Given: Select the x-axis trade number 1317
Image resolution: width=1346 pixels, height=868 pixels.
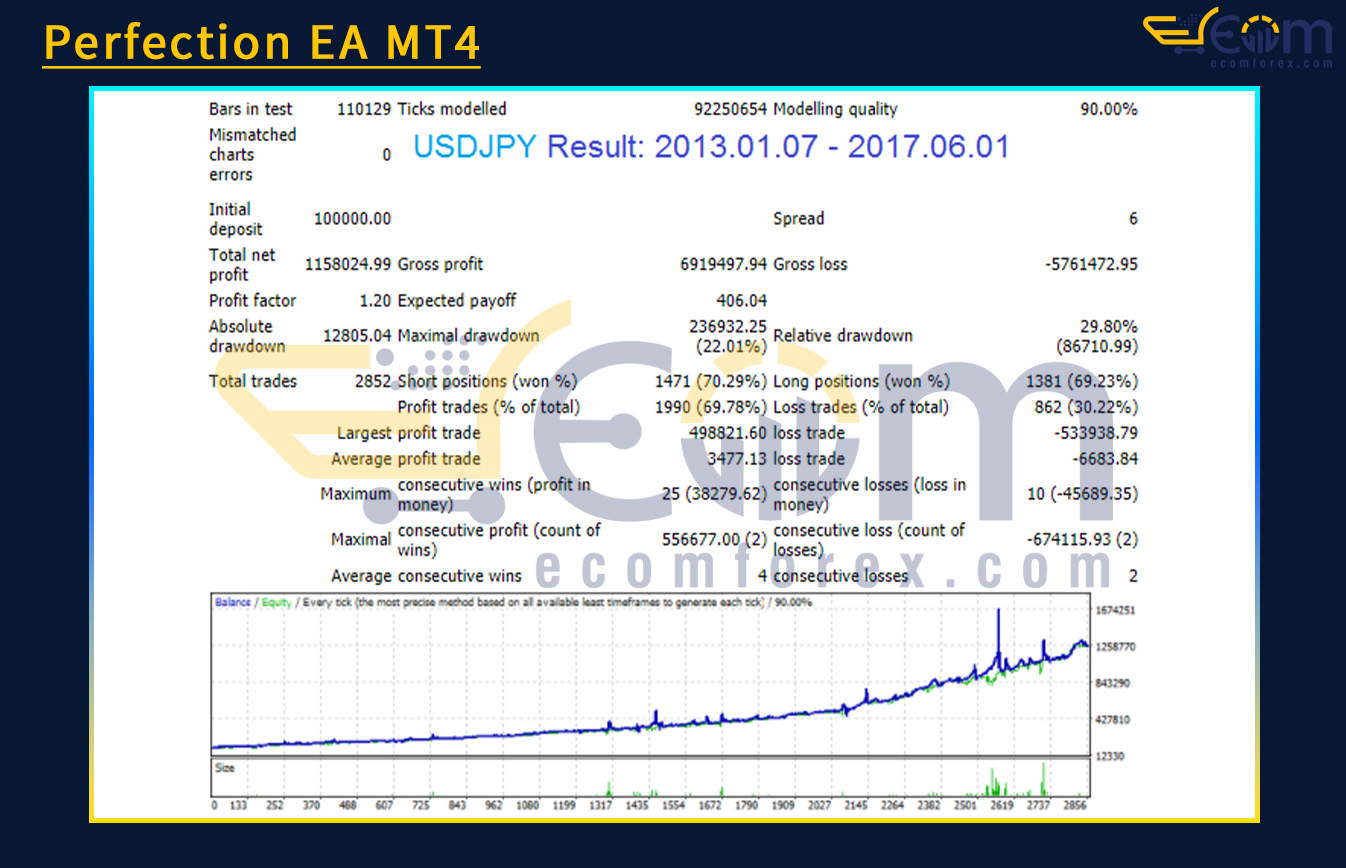Looking at the screenshot, I should point(601,805).
